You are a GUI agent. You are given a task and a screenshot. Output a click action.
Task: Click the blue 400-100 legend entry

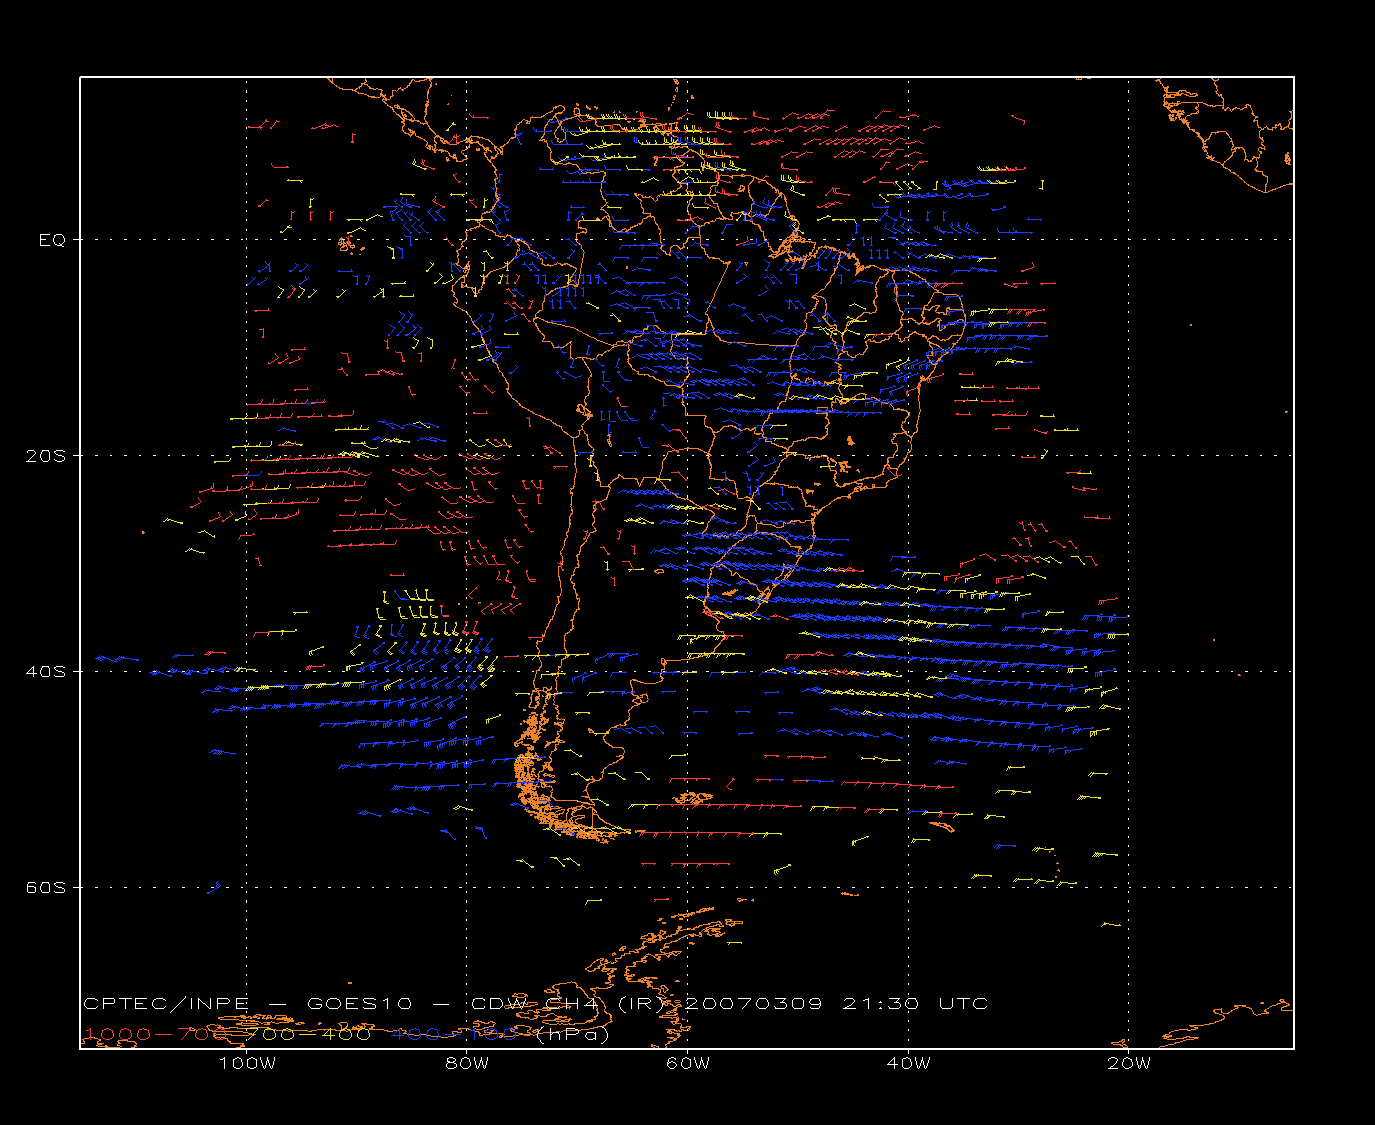pyautogui.click(x=455, y=1034)
